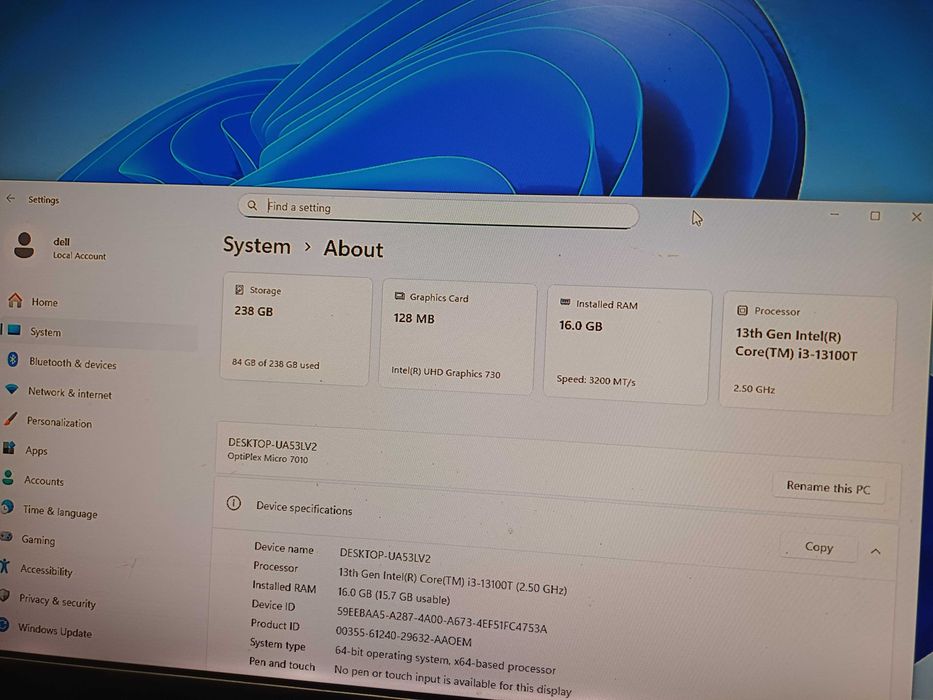Image resolution: width=933 pixels, height=700 pixels.
Task: Click the Processor chip icon
Action: coord(742,310)
